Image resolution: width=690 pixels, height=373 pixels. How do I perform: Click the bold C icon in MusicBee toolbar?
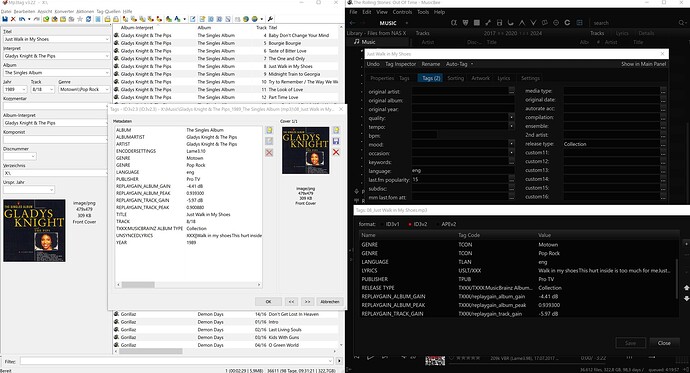pyautogui.click(x=567, y=22)
